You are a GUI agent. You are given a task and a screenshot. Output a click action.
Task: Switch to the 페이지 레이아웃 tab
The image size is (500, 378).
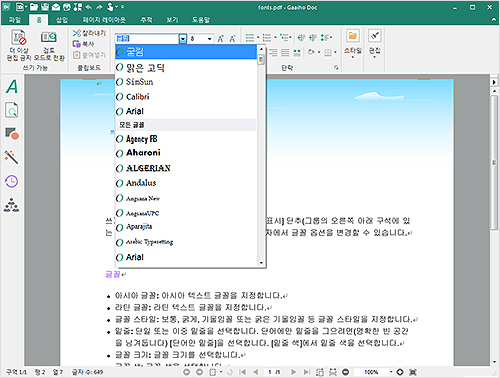click(x=104, y=20)
